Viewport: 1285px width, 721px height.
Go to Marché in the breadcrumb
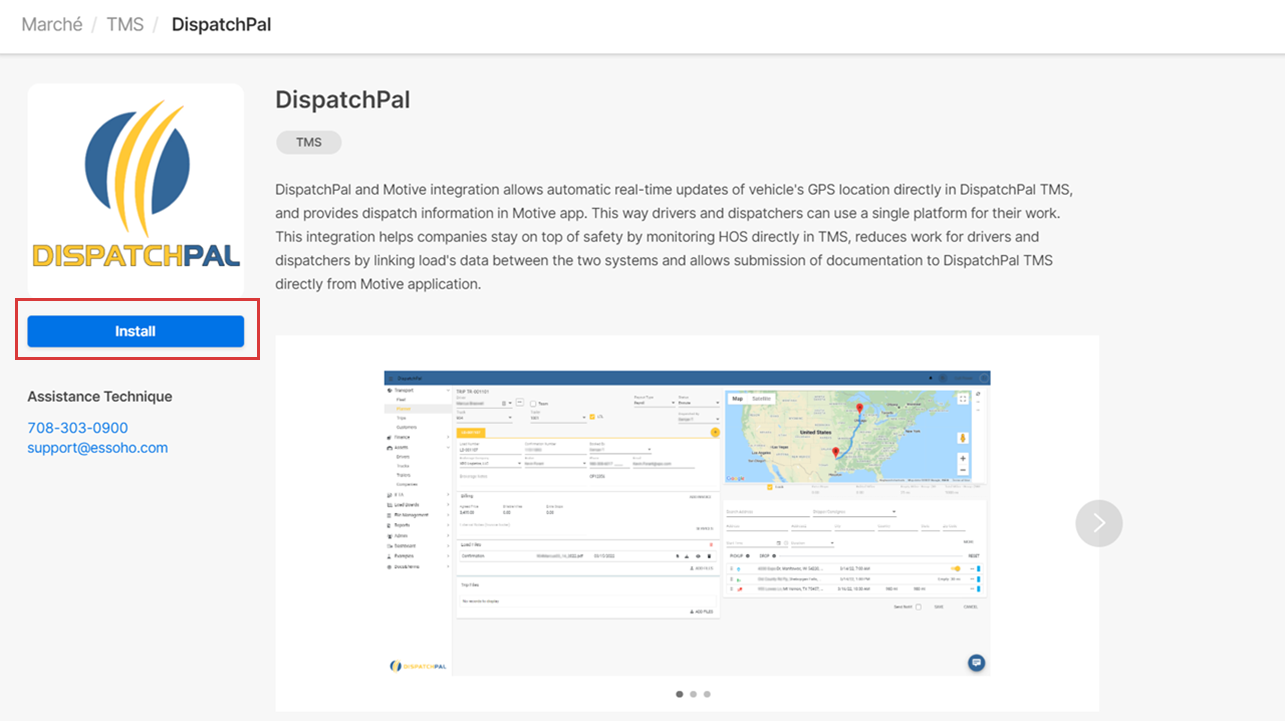click(52, 24)
